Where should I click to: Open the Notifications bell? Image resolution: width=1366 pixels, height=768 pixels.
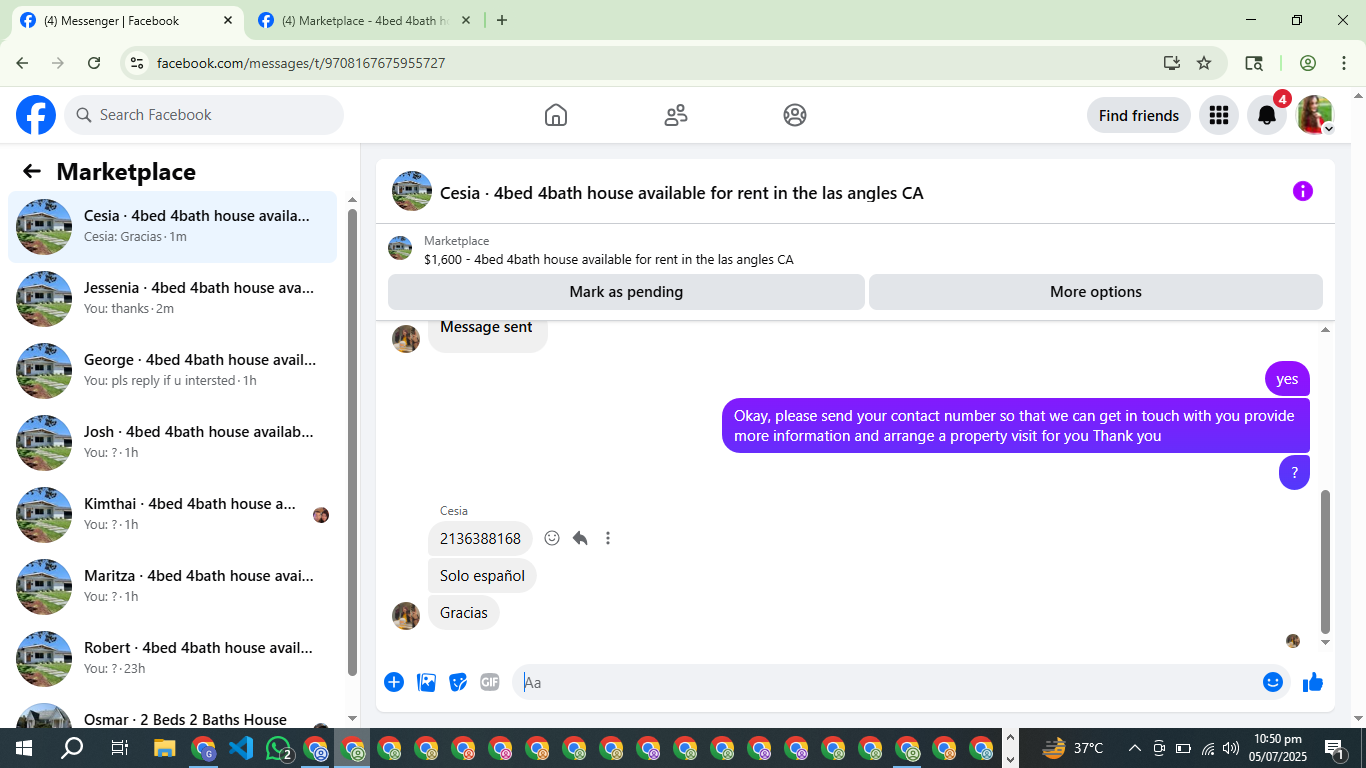point(1267,115)
